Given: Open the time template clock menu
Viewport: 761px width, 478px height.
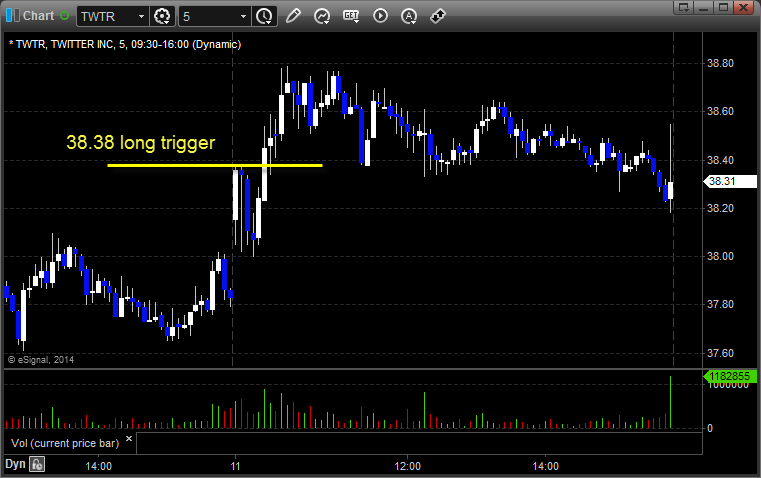Looking at the screenshot, I should coord(265,16).
